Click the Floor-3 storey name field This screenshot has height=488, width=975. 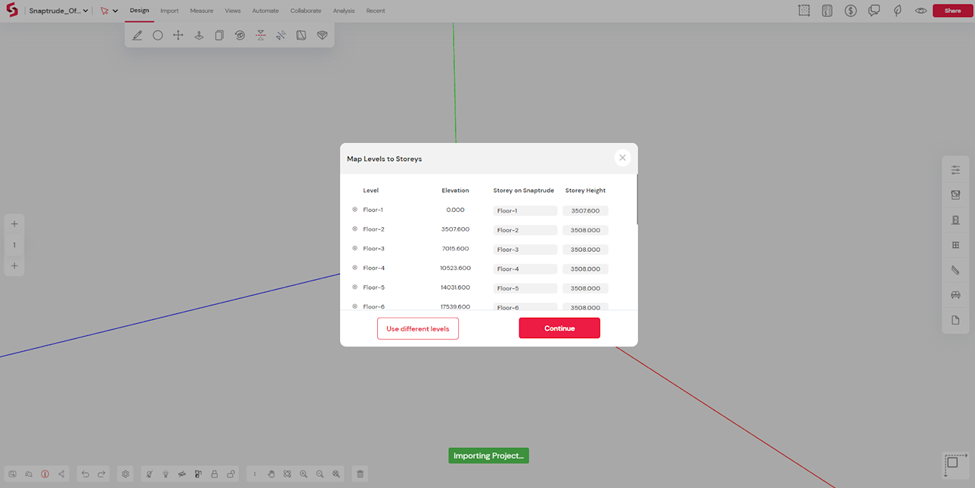coord(525,249)
